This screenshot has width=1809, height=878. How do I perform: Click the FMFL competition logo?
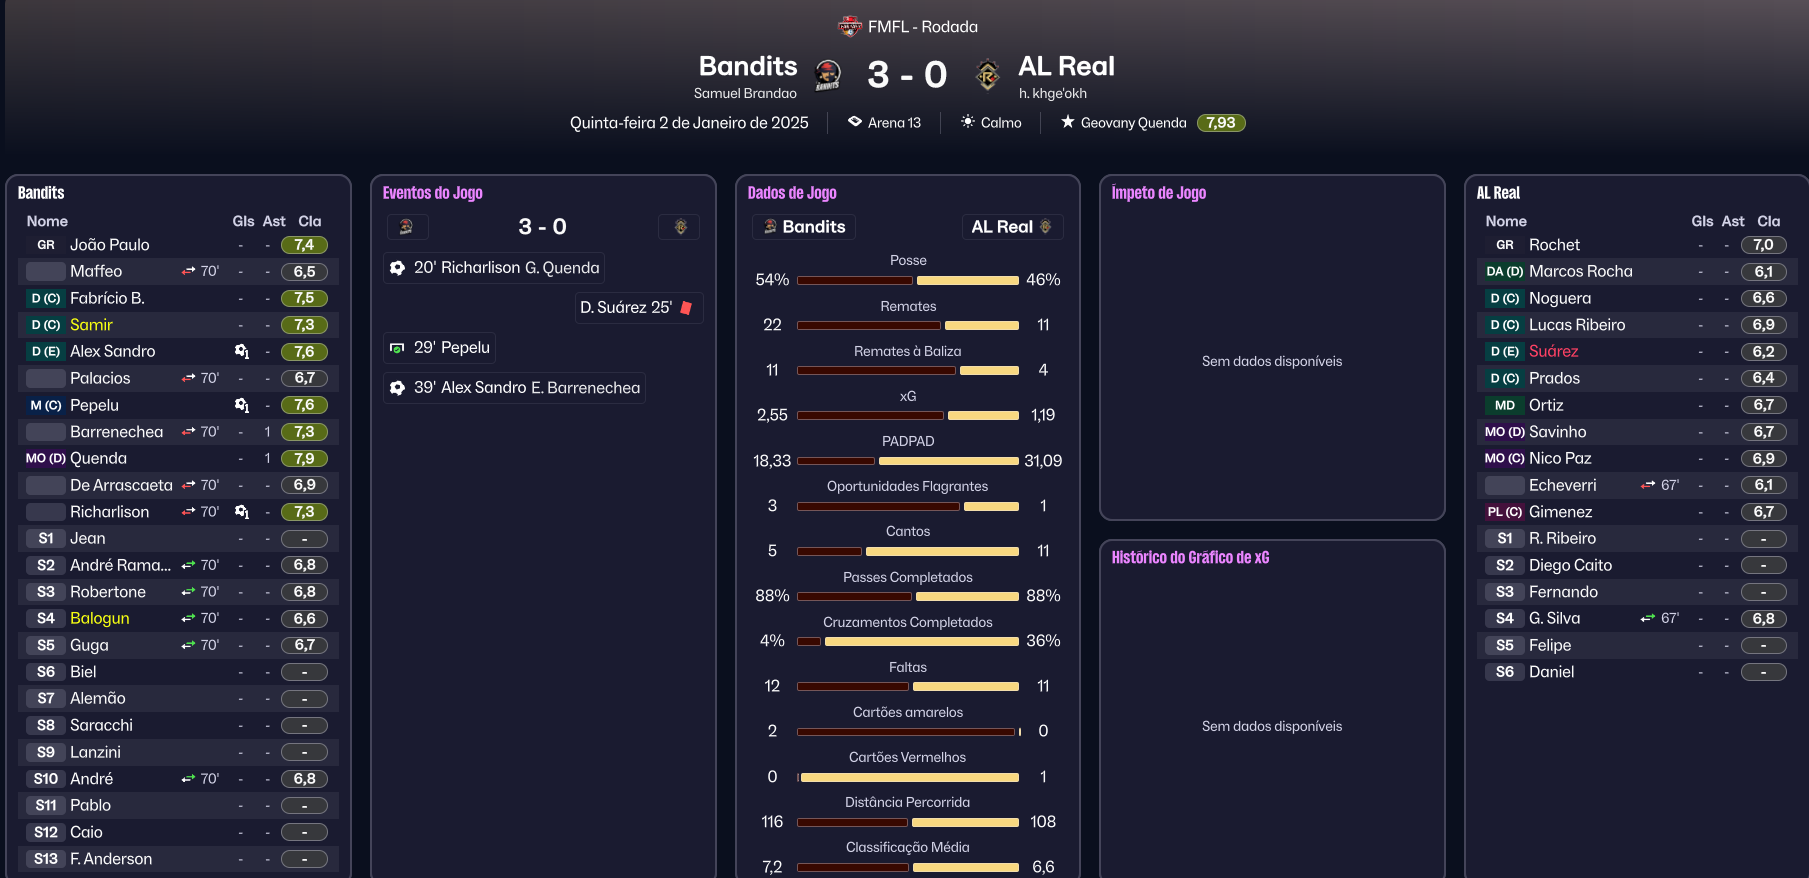(850, 26)
